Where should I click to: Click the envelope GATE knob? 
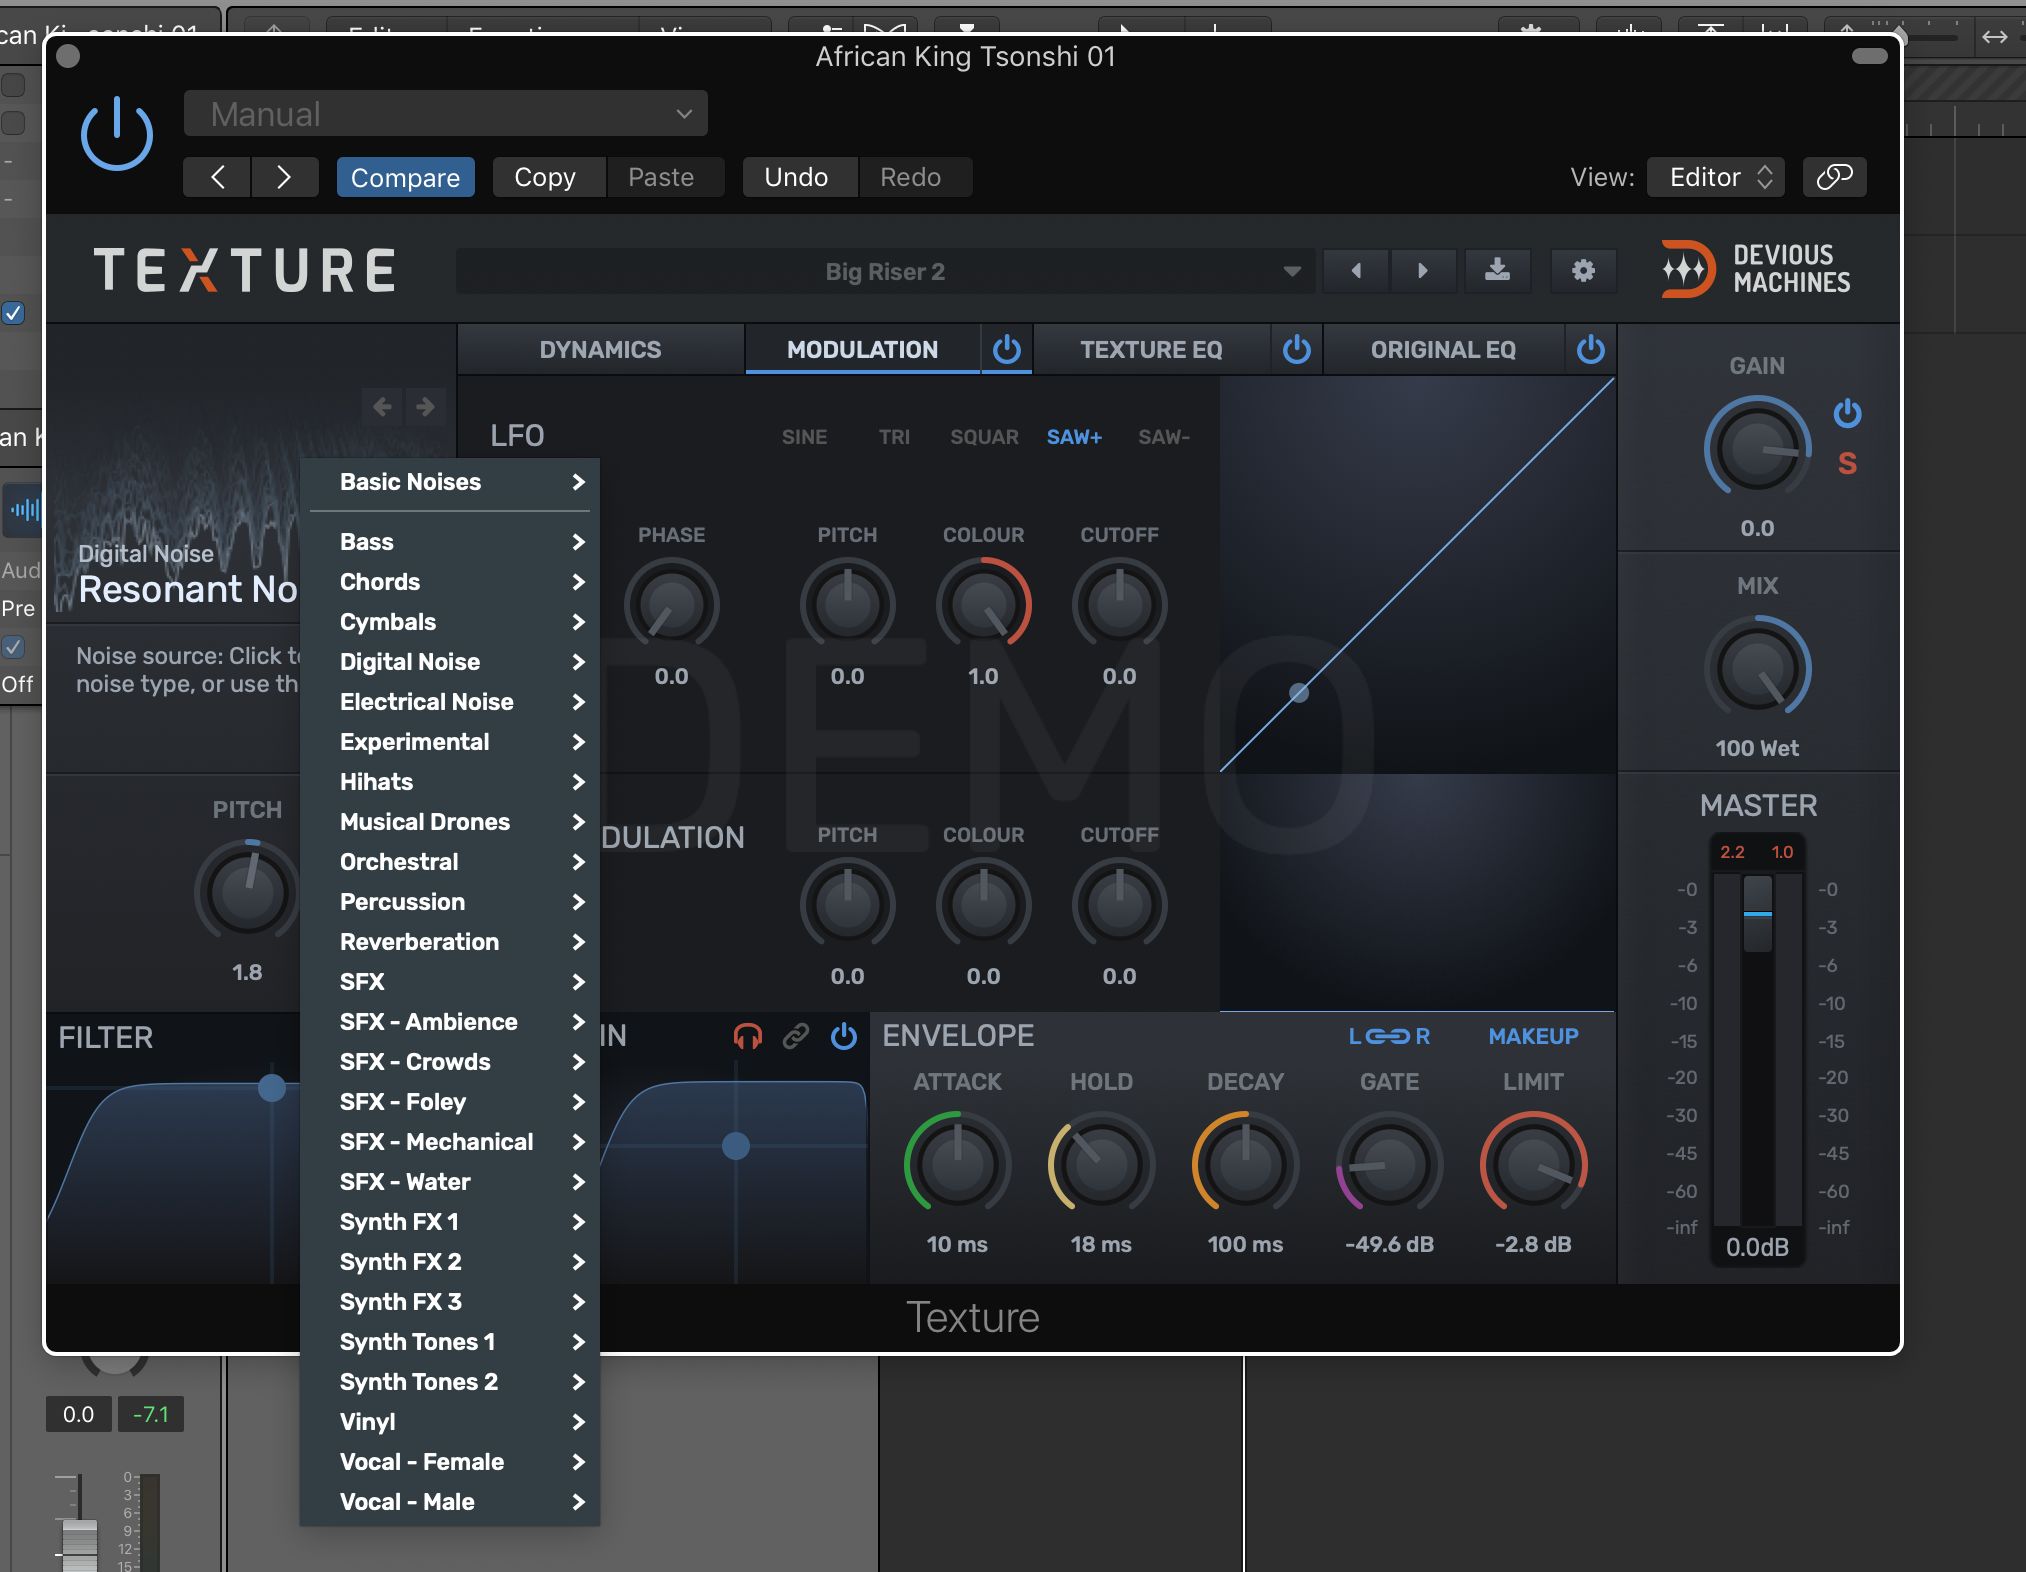[1389, 1165]
